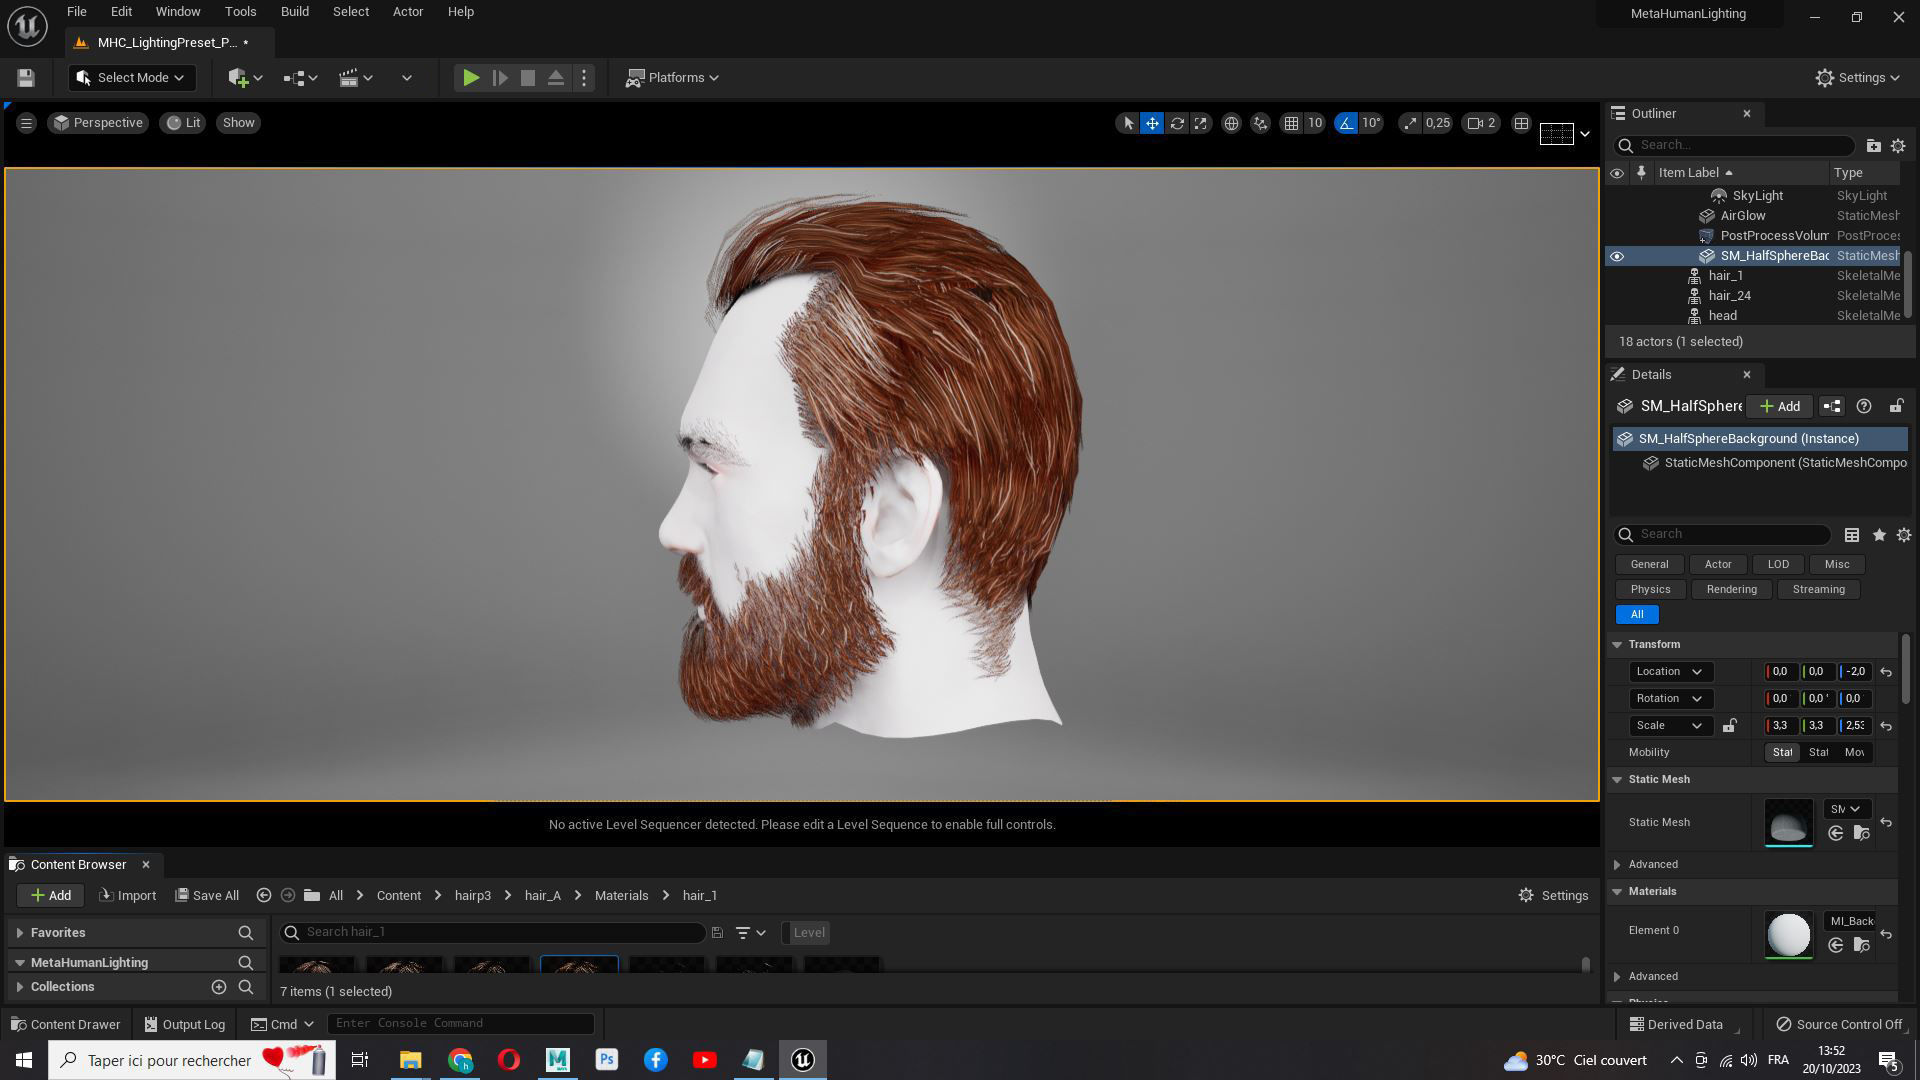Set Mobility to Movable

[1855, 753]
